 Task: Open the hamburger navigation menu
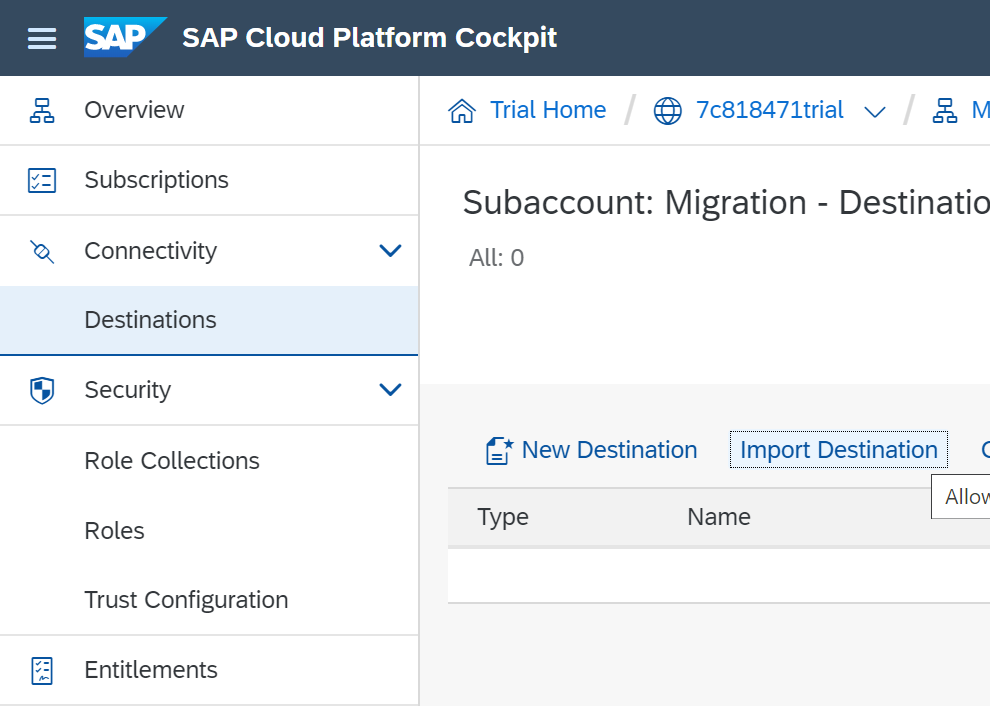[42, 39]
